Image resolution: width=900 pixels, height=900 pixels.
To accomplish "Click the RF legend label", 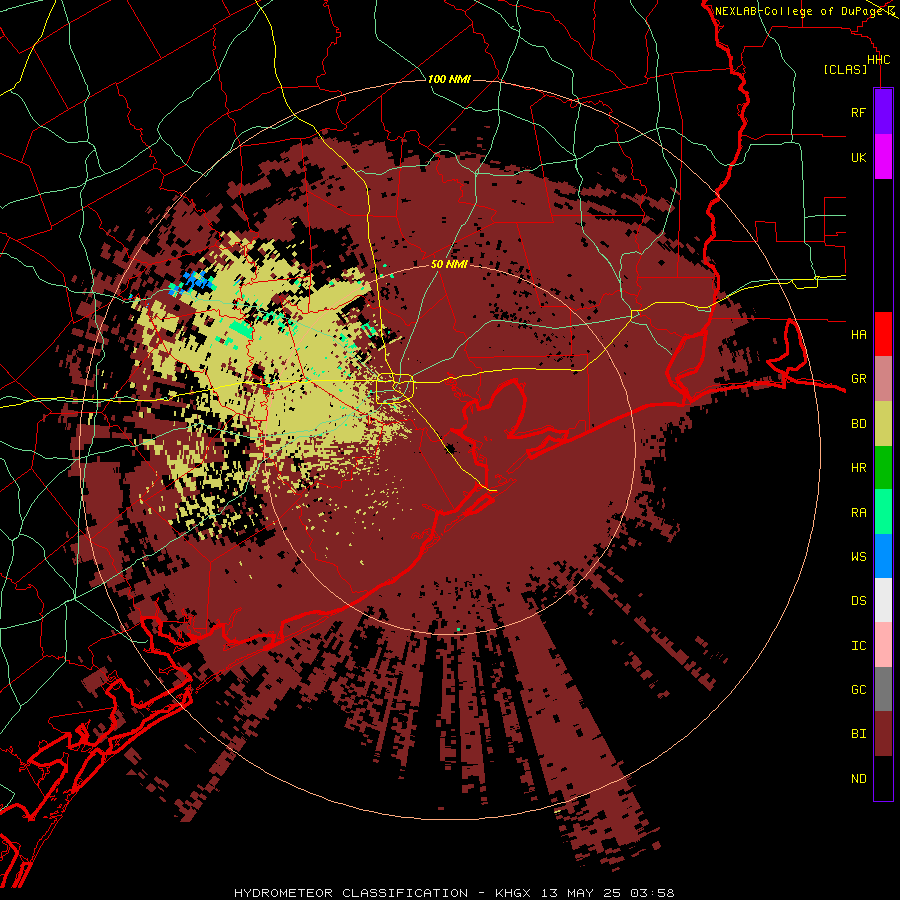I will coord(858,112).
